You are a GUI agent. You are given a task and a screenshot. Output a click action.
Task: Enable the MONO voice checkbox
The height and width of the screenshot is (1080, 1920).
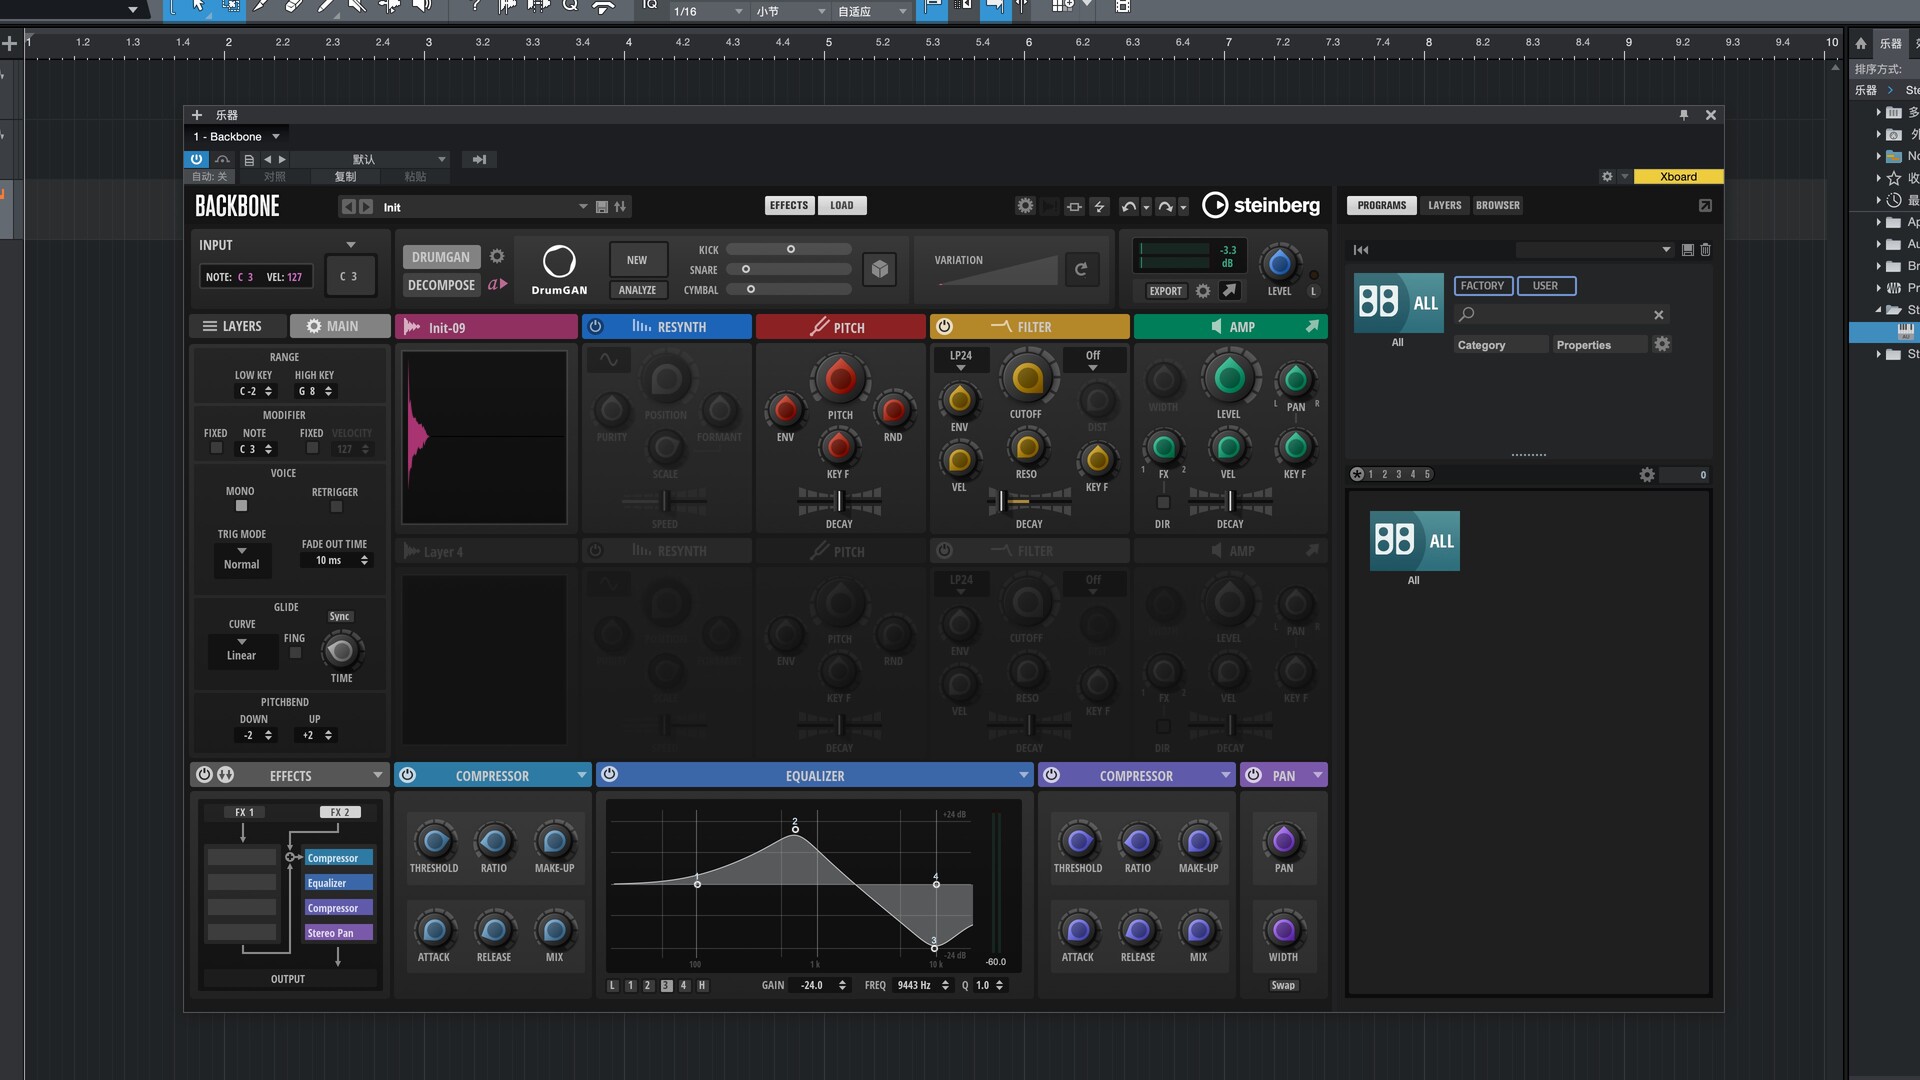pyautogui.click(x=241, y=506)
